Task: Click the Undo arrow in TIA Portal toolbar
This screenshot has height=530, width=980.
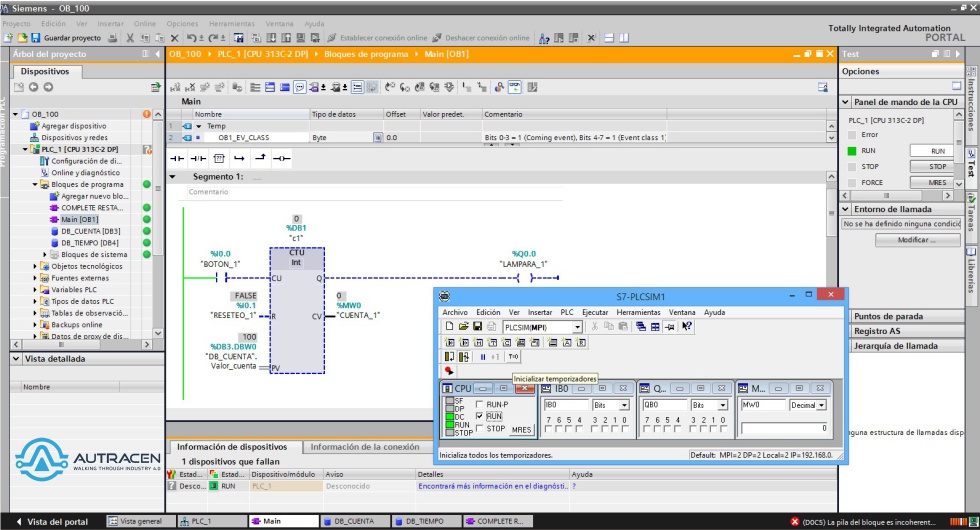Action: (191, 38)
